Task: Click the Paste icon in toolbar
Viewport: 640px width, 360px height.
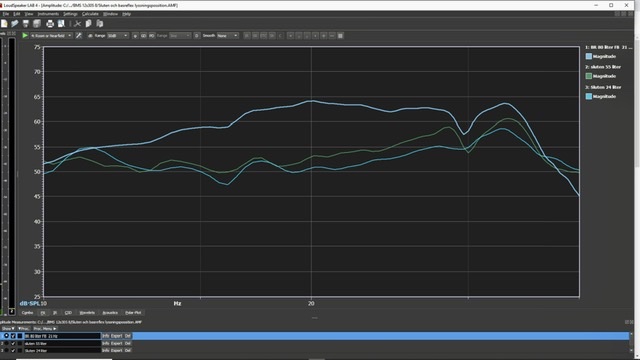Action: coord(99,24)
